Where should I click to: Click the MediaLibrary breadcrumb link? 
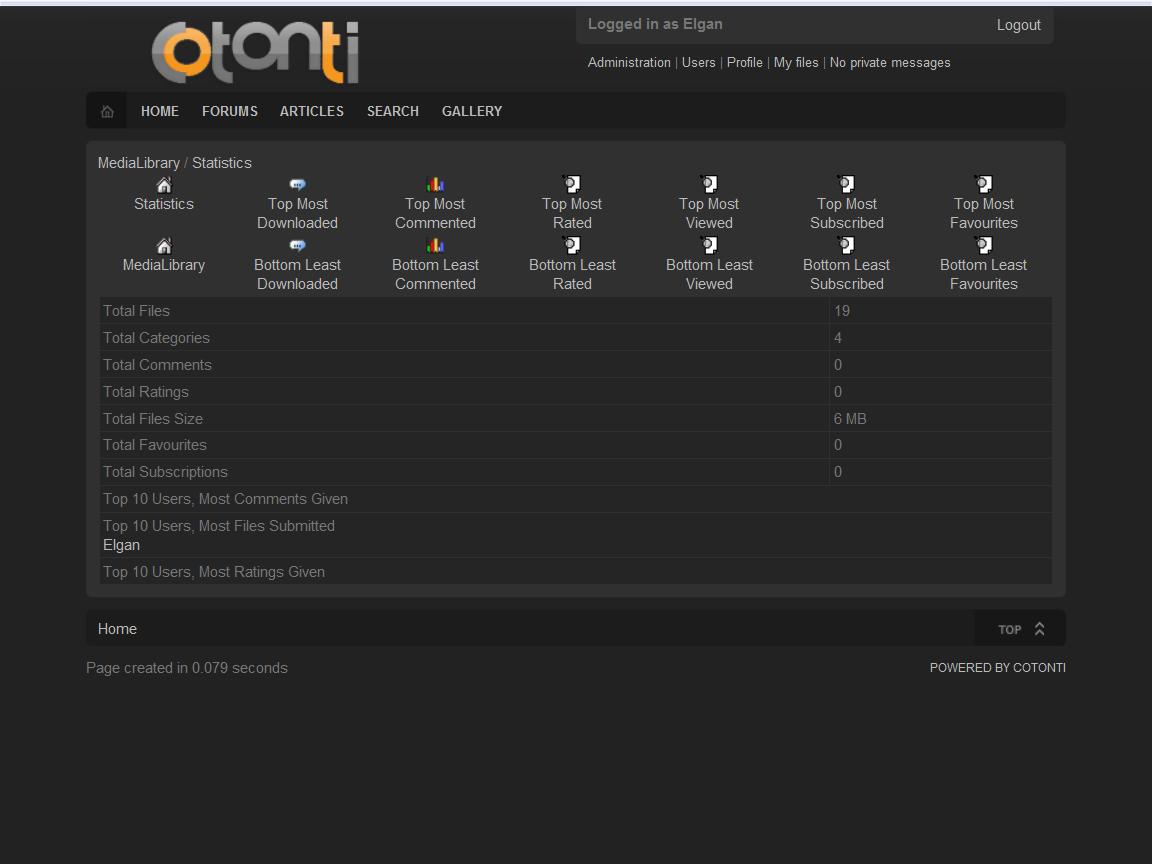click(139, 163)
